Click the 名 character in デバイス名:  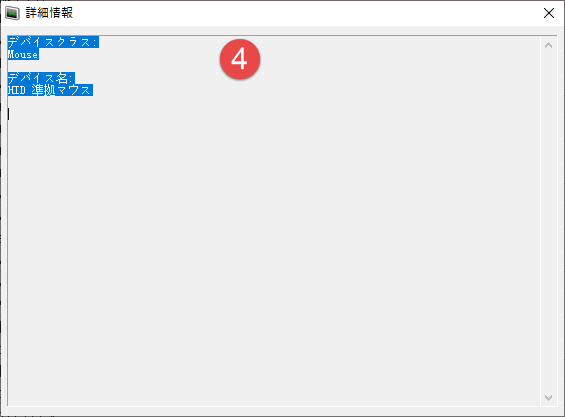click(62, 78)
